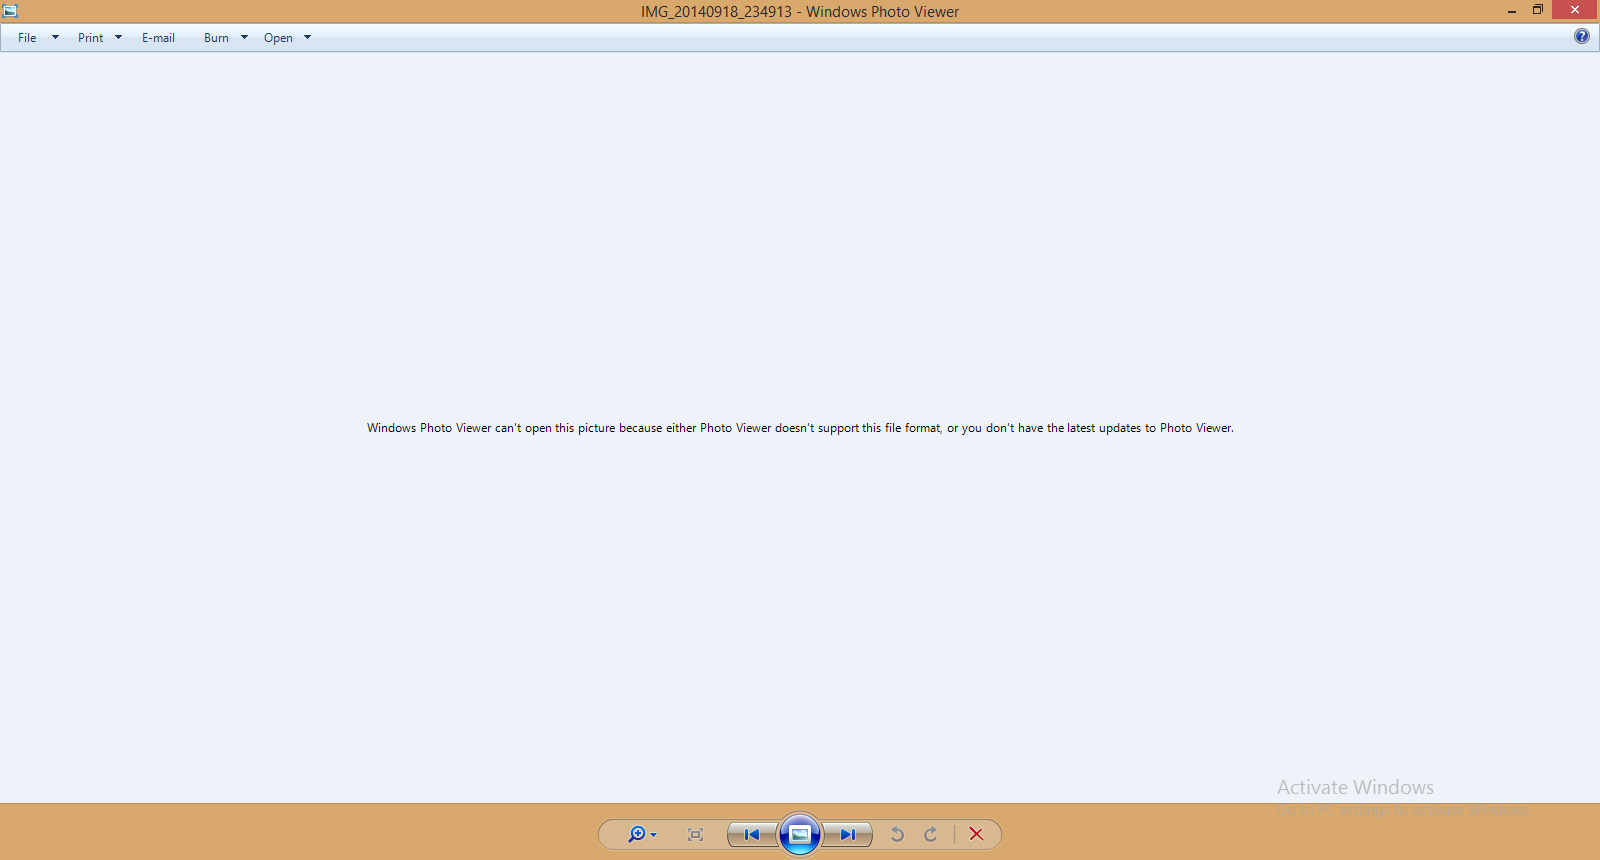Expand the File dropdown arrow
This screenshot has width=1600, height=860.
(x=55, y=38)
